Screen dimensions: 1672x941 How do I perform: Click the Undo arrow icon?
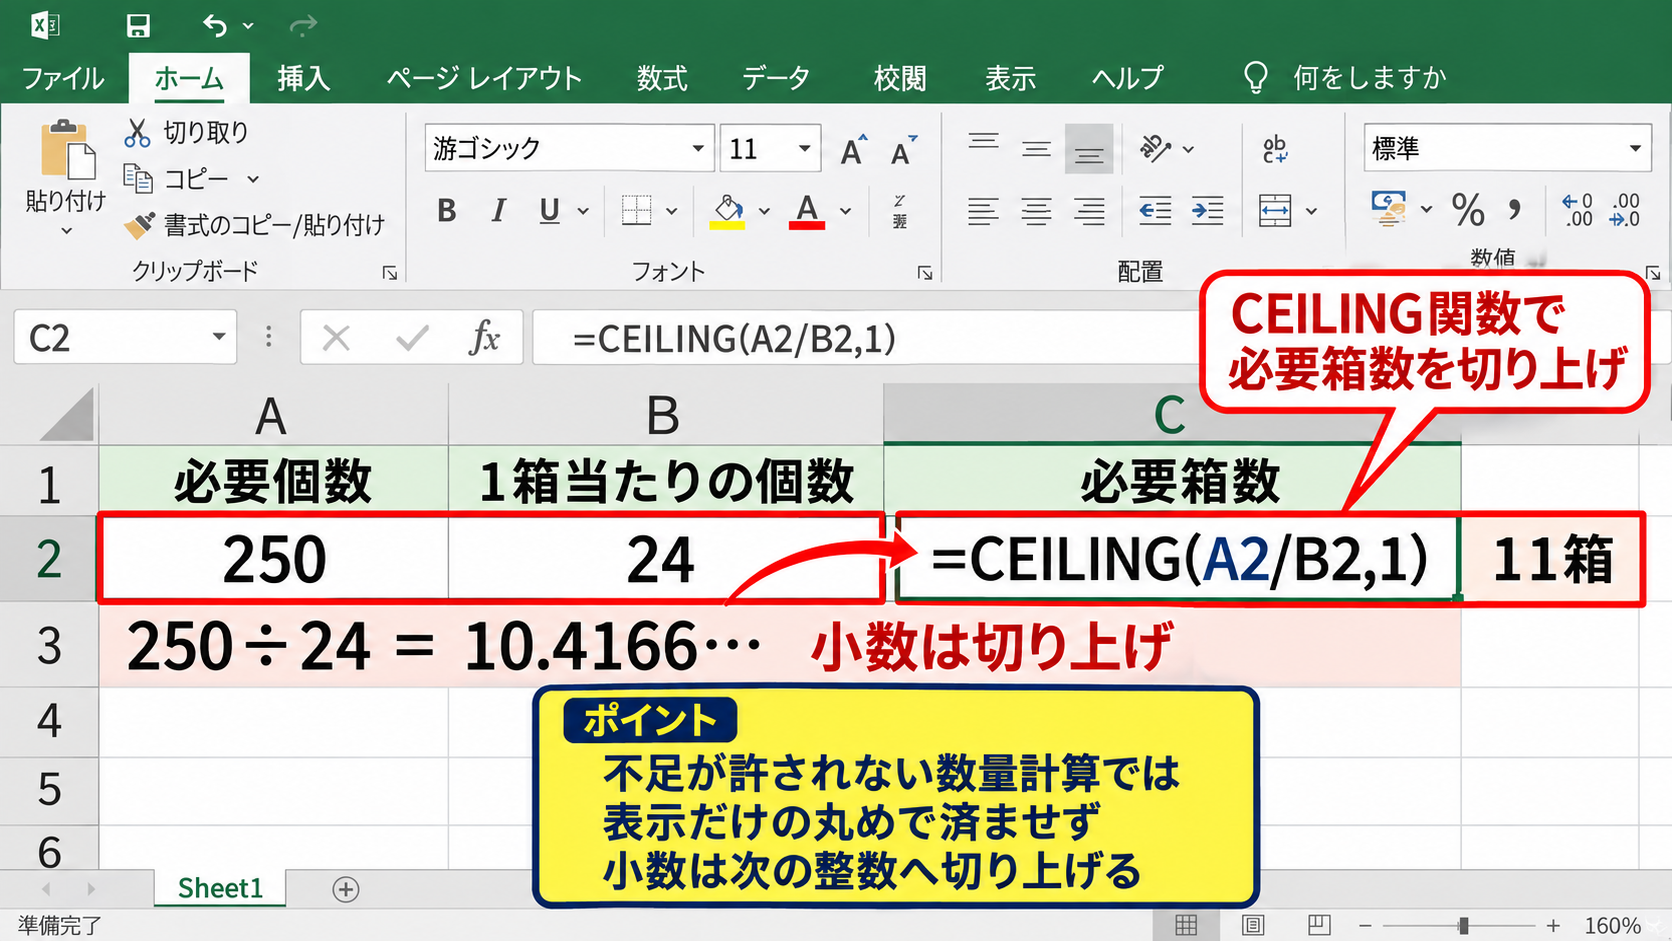[x=215, y=25]
